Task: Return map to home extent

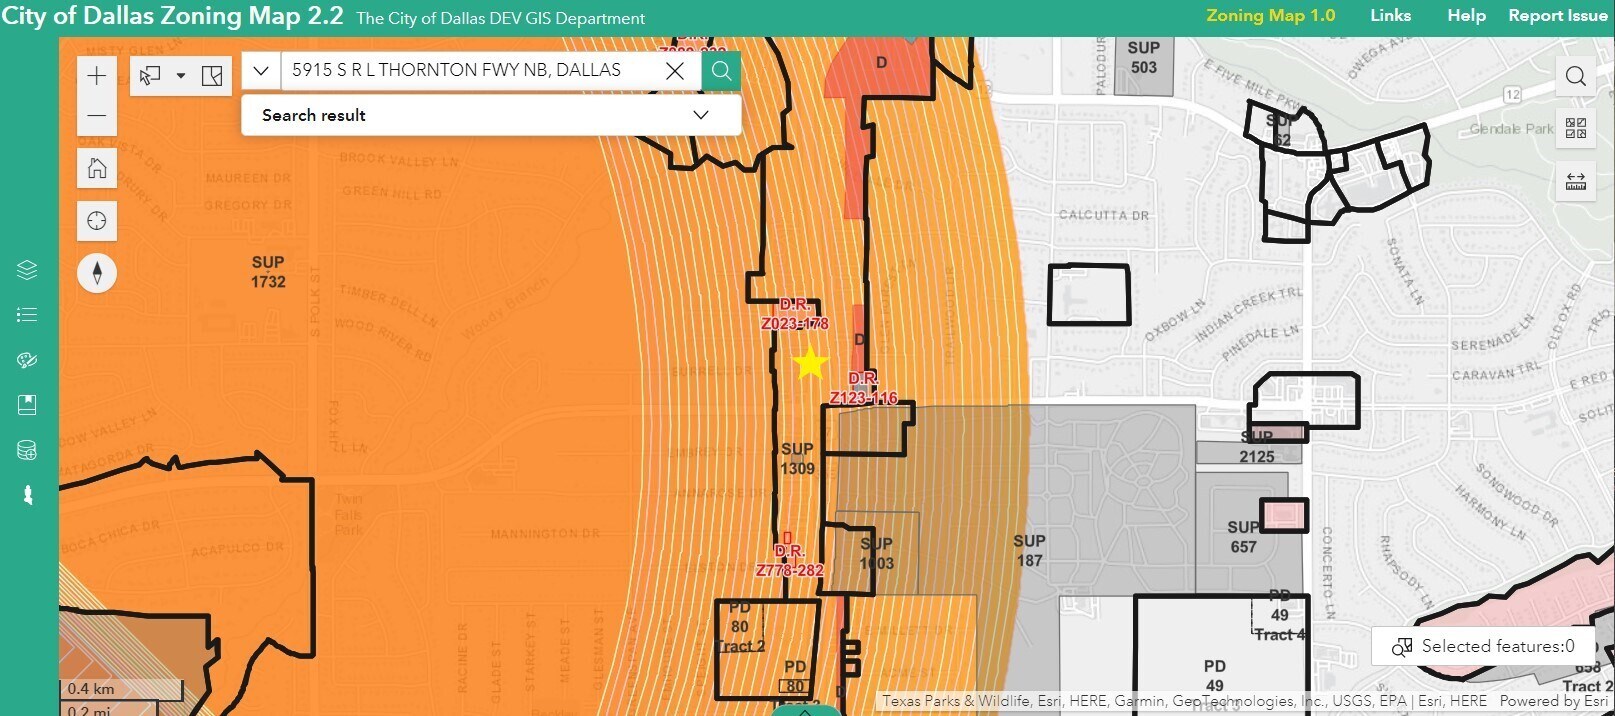Action: [x=97, y=168]
